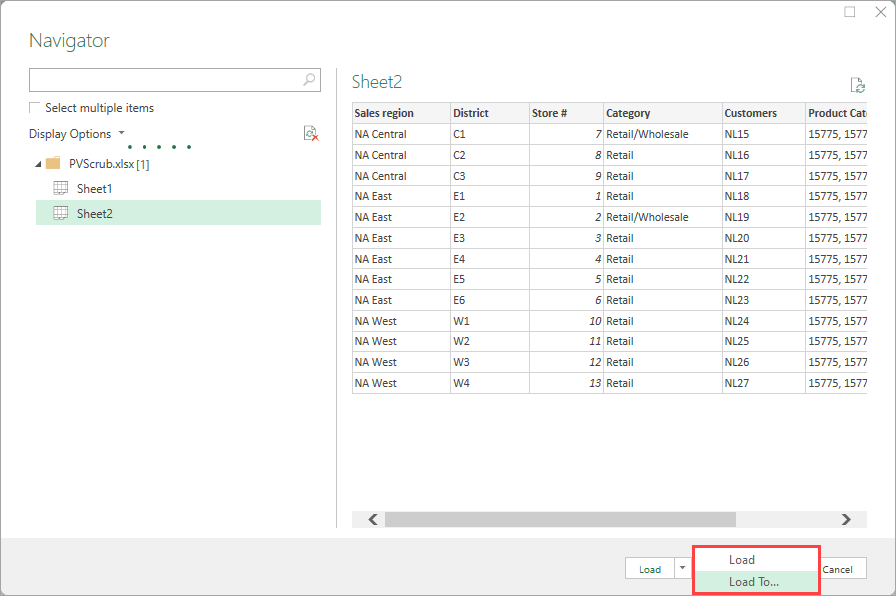Click the Retail/Wholesale cell in E2 row
The height and width of the screenshot is (596, 896).
663,217
